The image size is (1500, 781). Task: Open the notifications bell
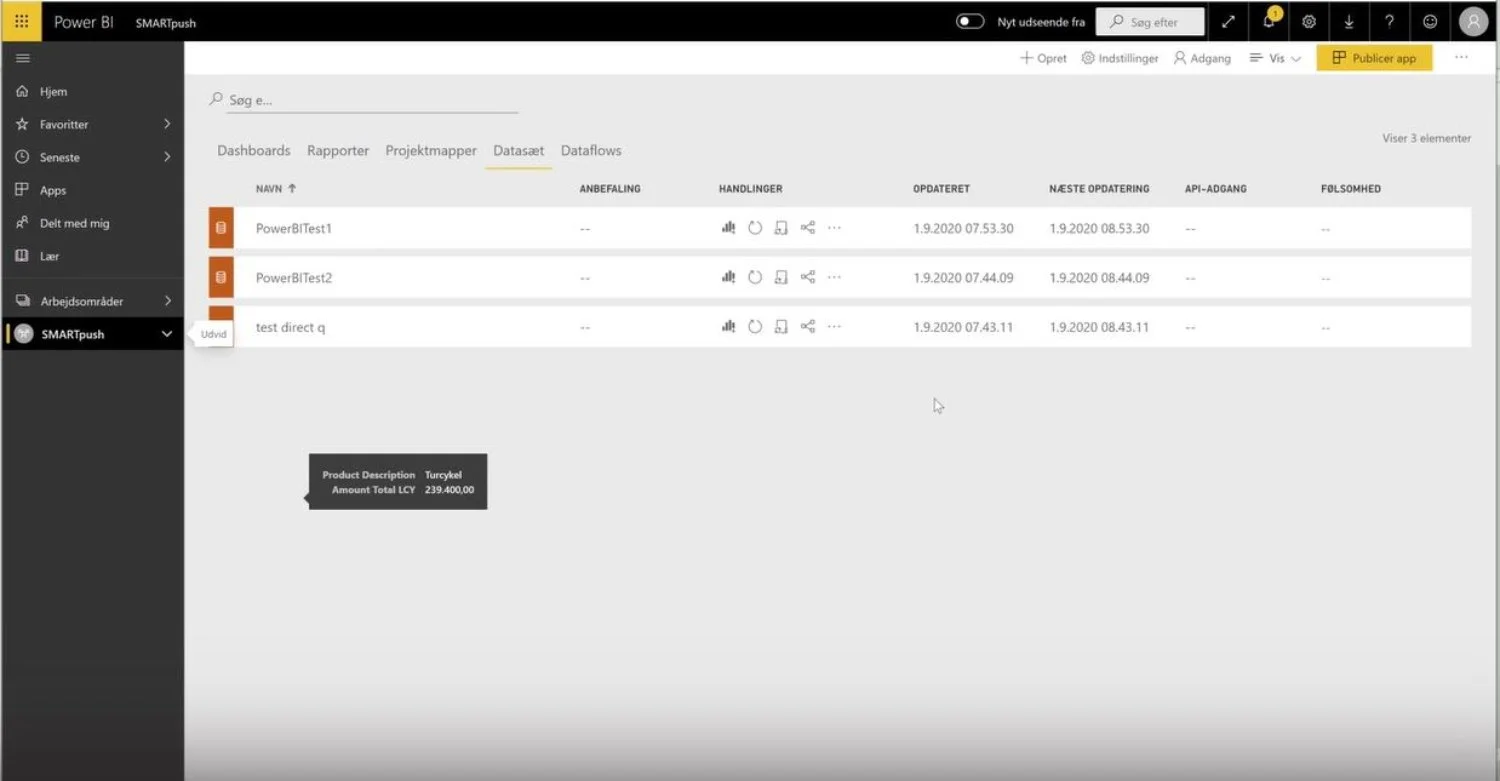pos(1269,21)
